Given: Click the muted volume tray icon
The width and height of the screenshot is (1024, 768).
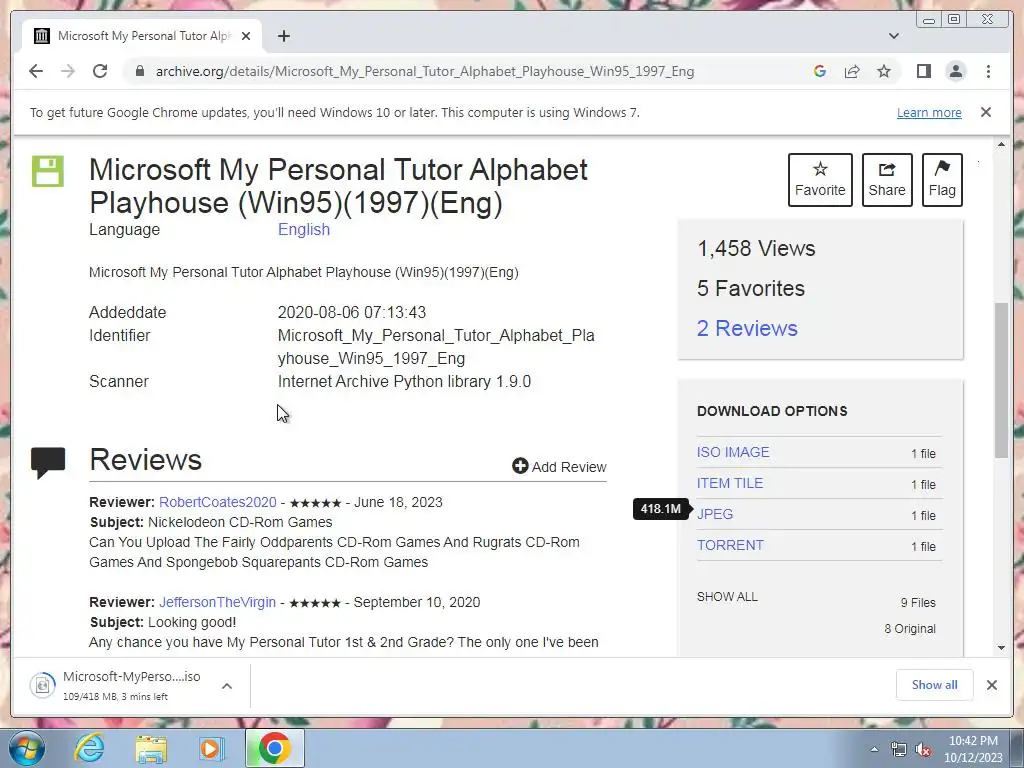Looking at the screenshot, I should pyautogui.click(x=923, y=749).
